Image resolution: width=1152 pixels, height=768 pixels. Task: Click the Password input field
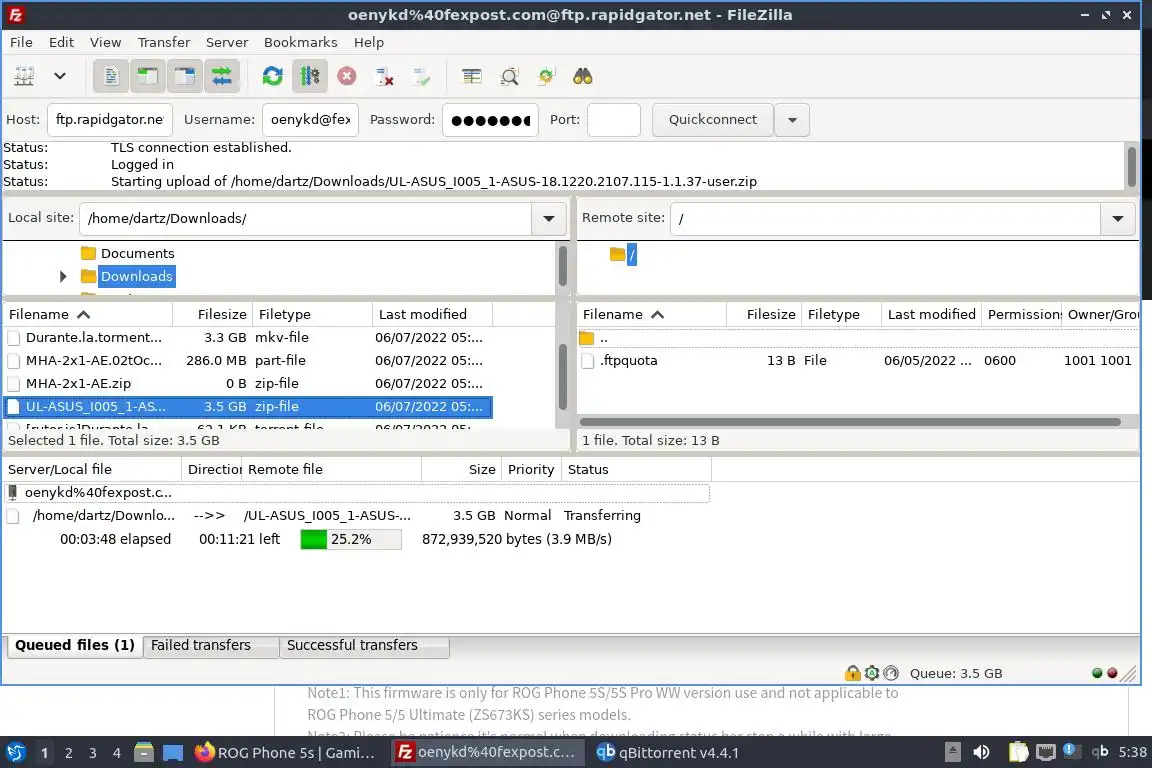pos(490,119)
